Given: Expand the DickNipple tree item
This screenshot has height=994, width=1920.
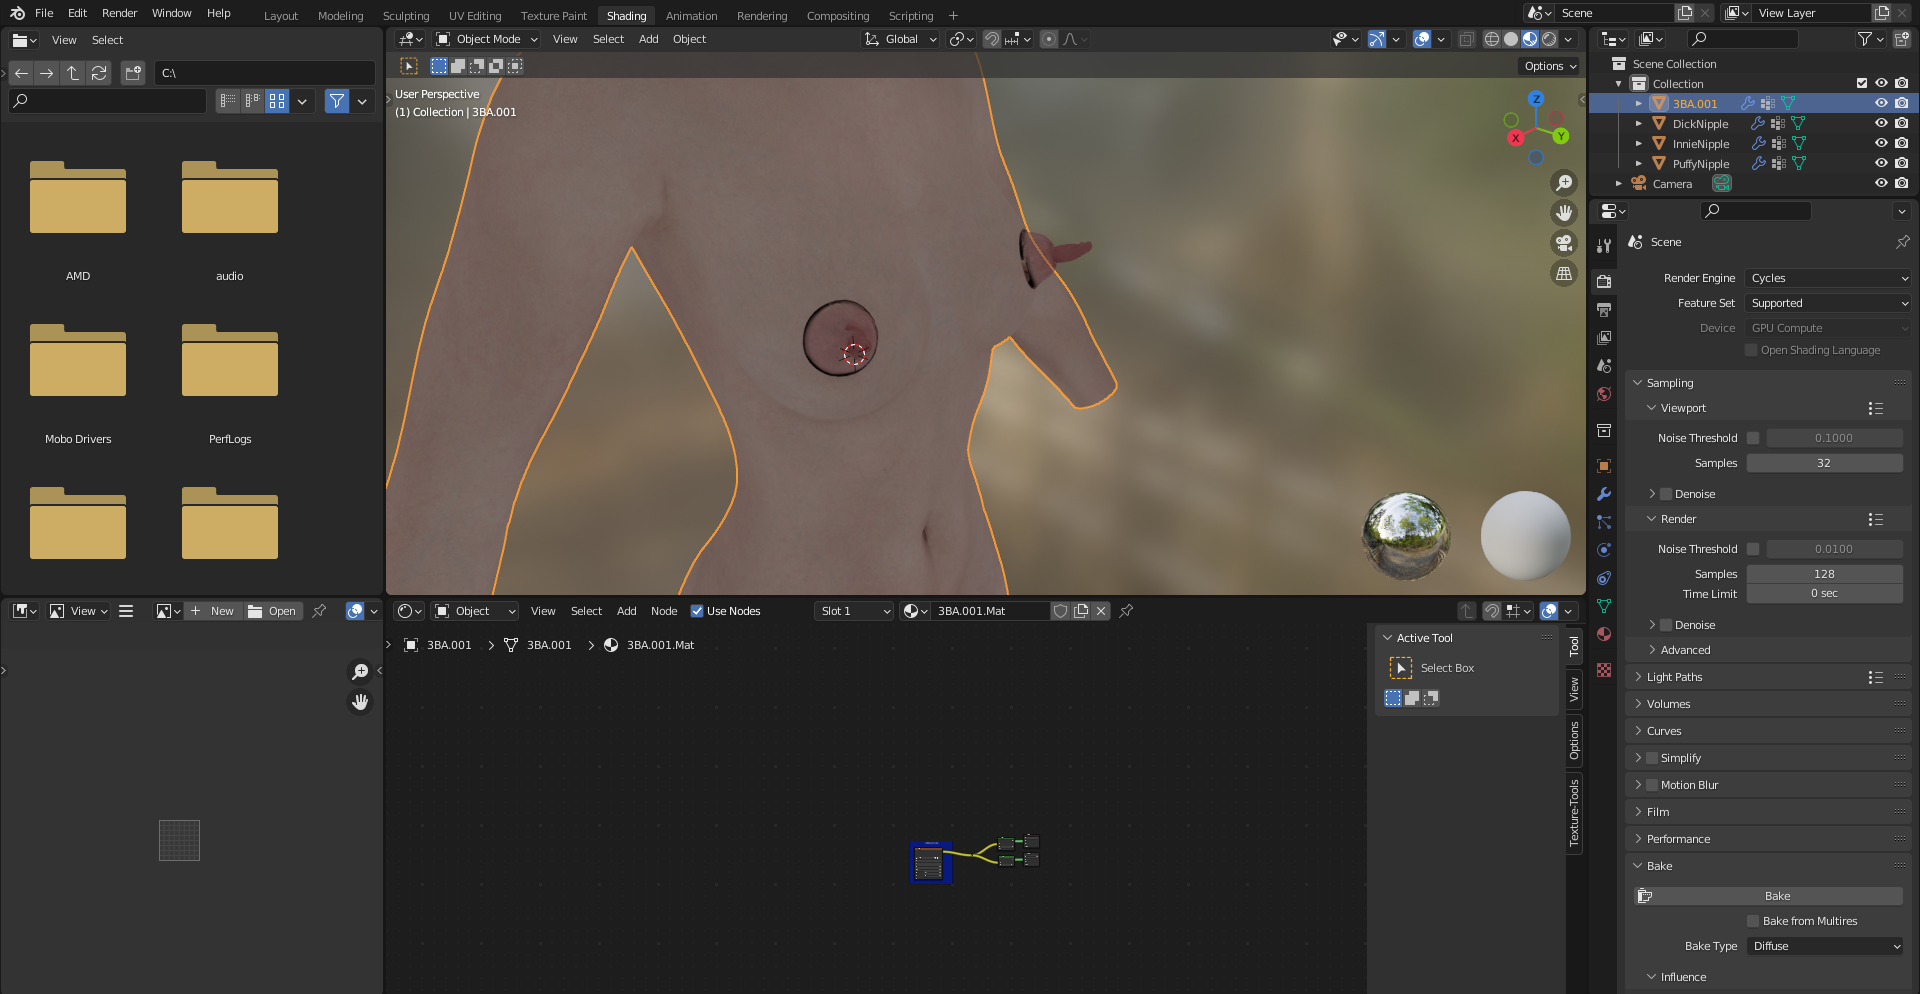Looking at the screenshot, I should [1638, 124].
